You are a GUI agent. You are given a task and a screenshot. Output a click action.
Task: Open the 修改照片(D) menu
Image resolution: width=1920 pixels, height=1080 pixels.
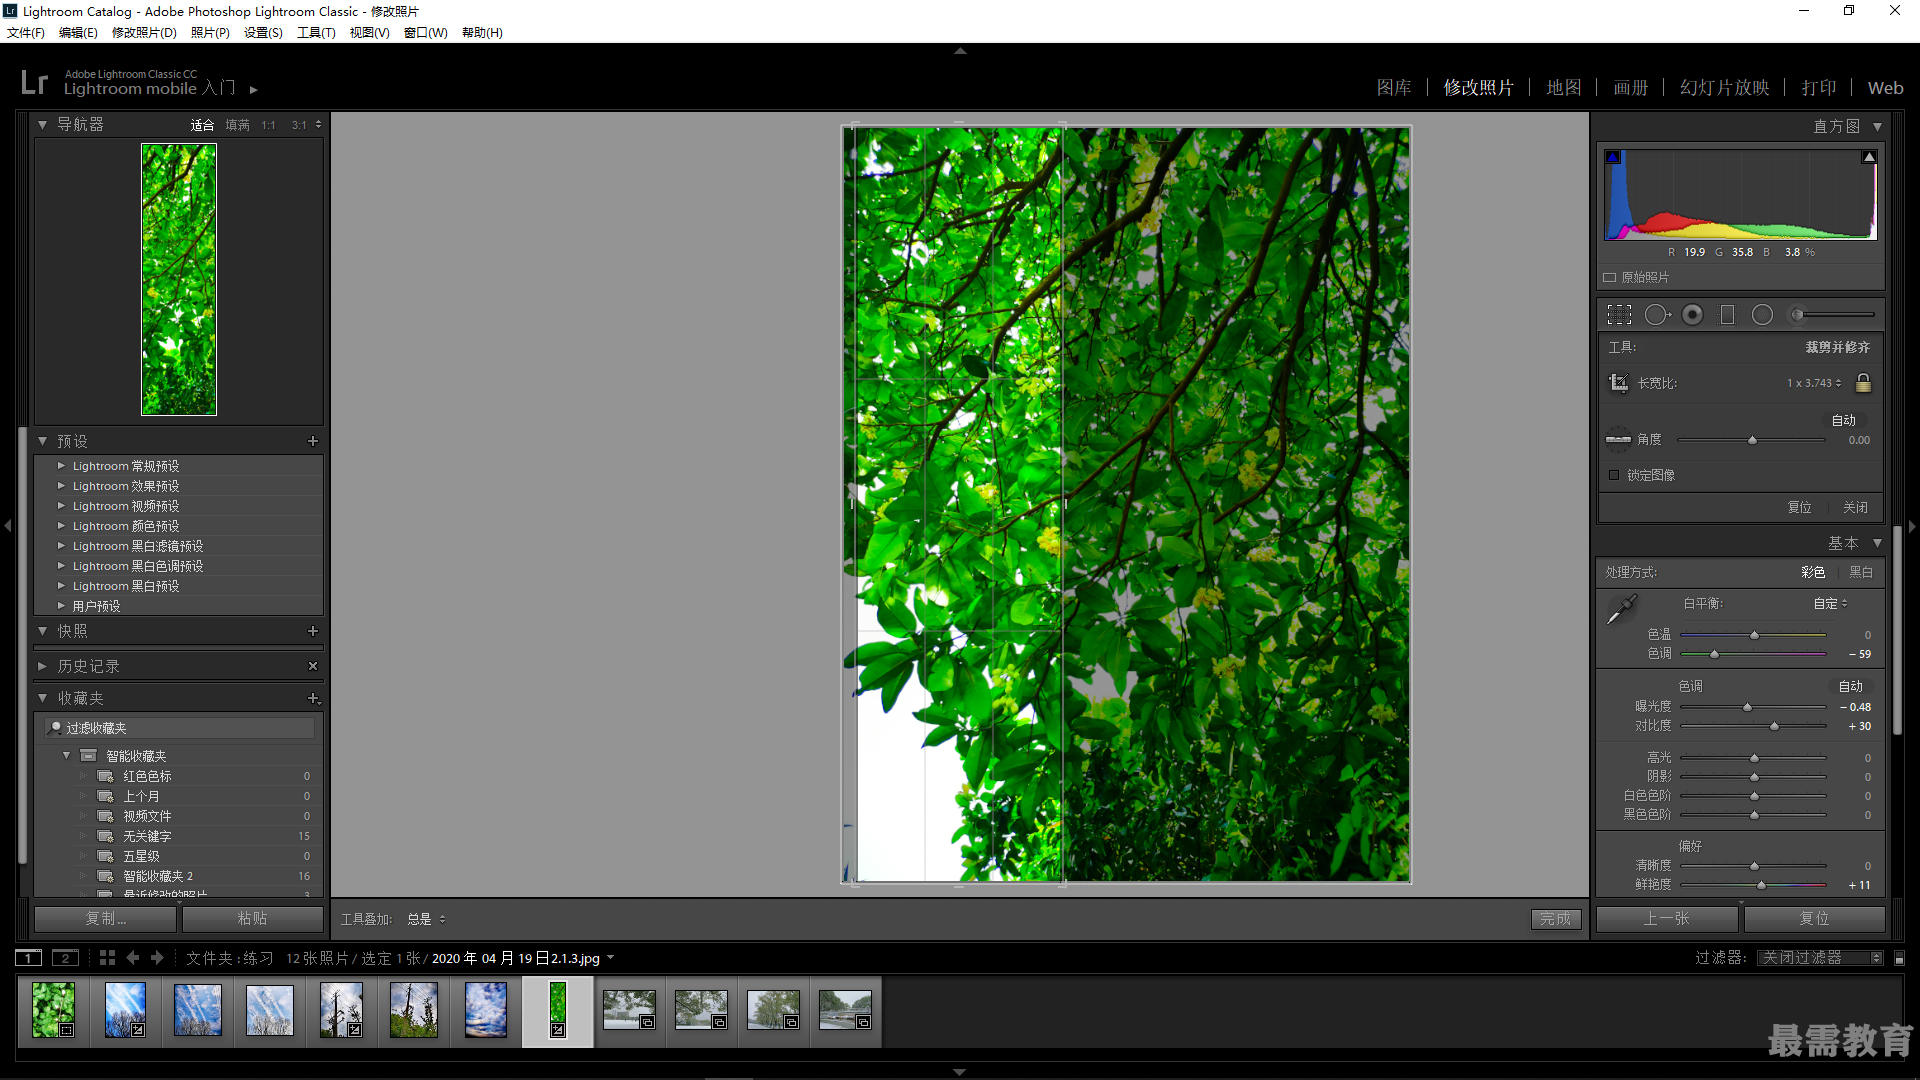(144, 33)
